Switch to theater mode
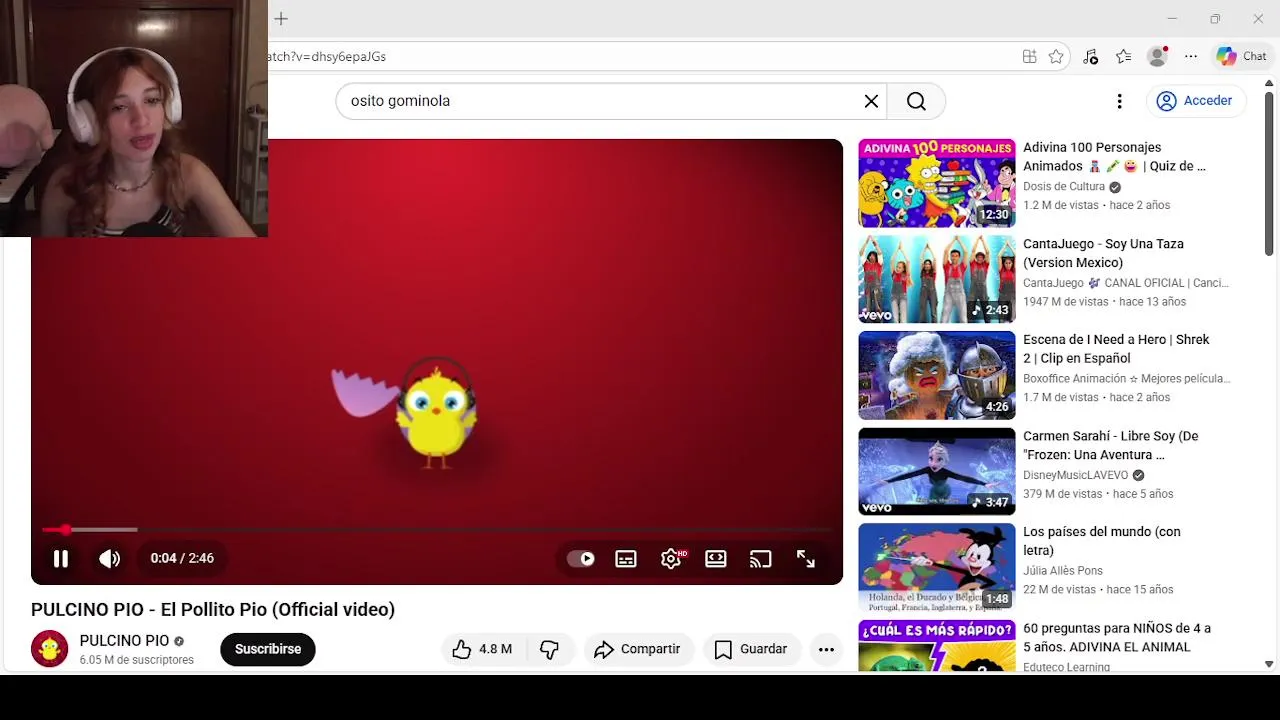1280x720 pixels. [x=716, y=559]
